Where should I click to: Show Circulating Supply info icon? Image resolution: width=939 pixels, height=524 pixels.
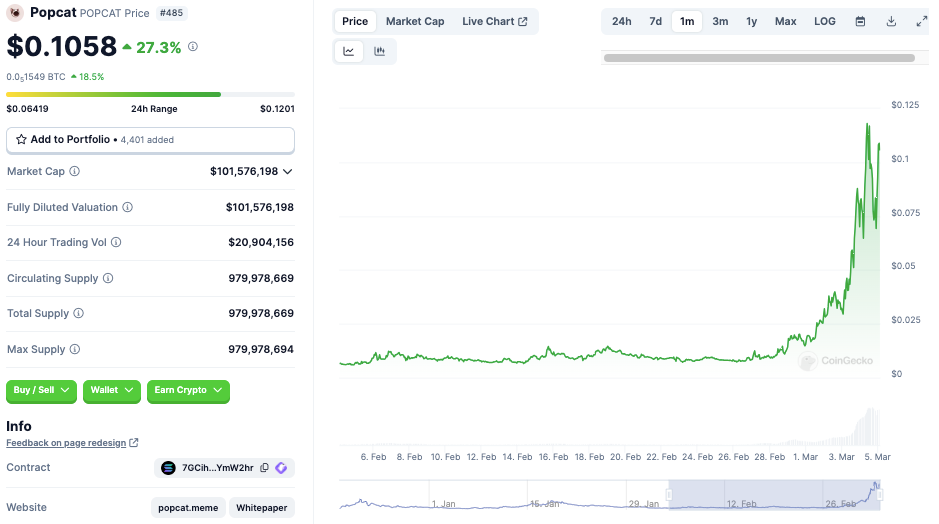tap(108, 278)
